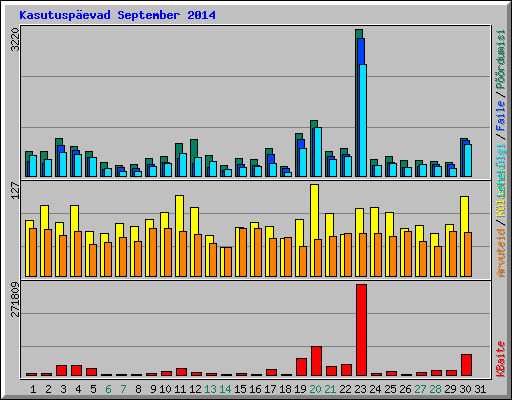Click the red KBaite bar for day 20
The height and width of the screenshot is (400, 512).
tap(316, 361)
